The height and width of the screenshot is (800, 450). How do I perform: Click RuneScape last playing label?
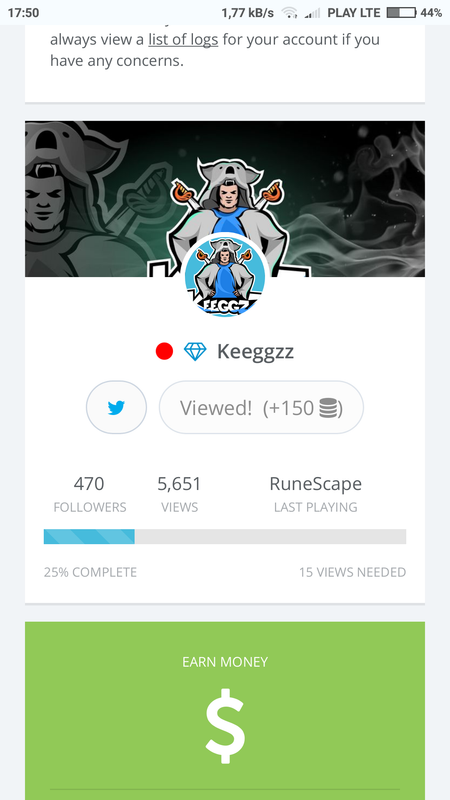(315, 494)
